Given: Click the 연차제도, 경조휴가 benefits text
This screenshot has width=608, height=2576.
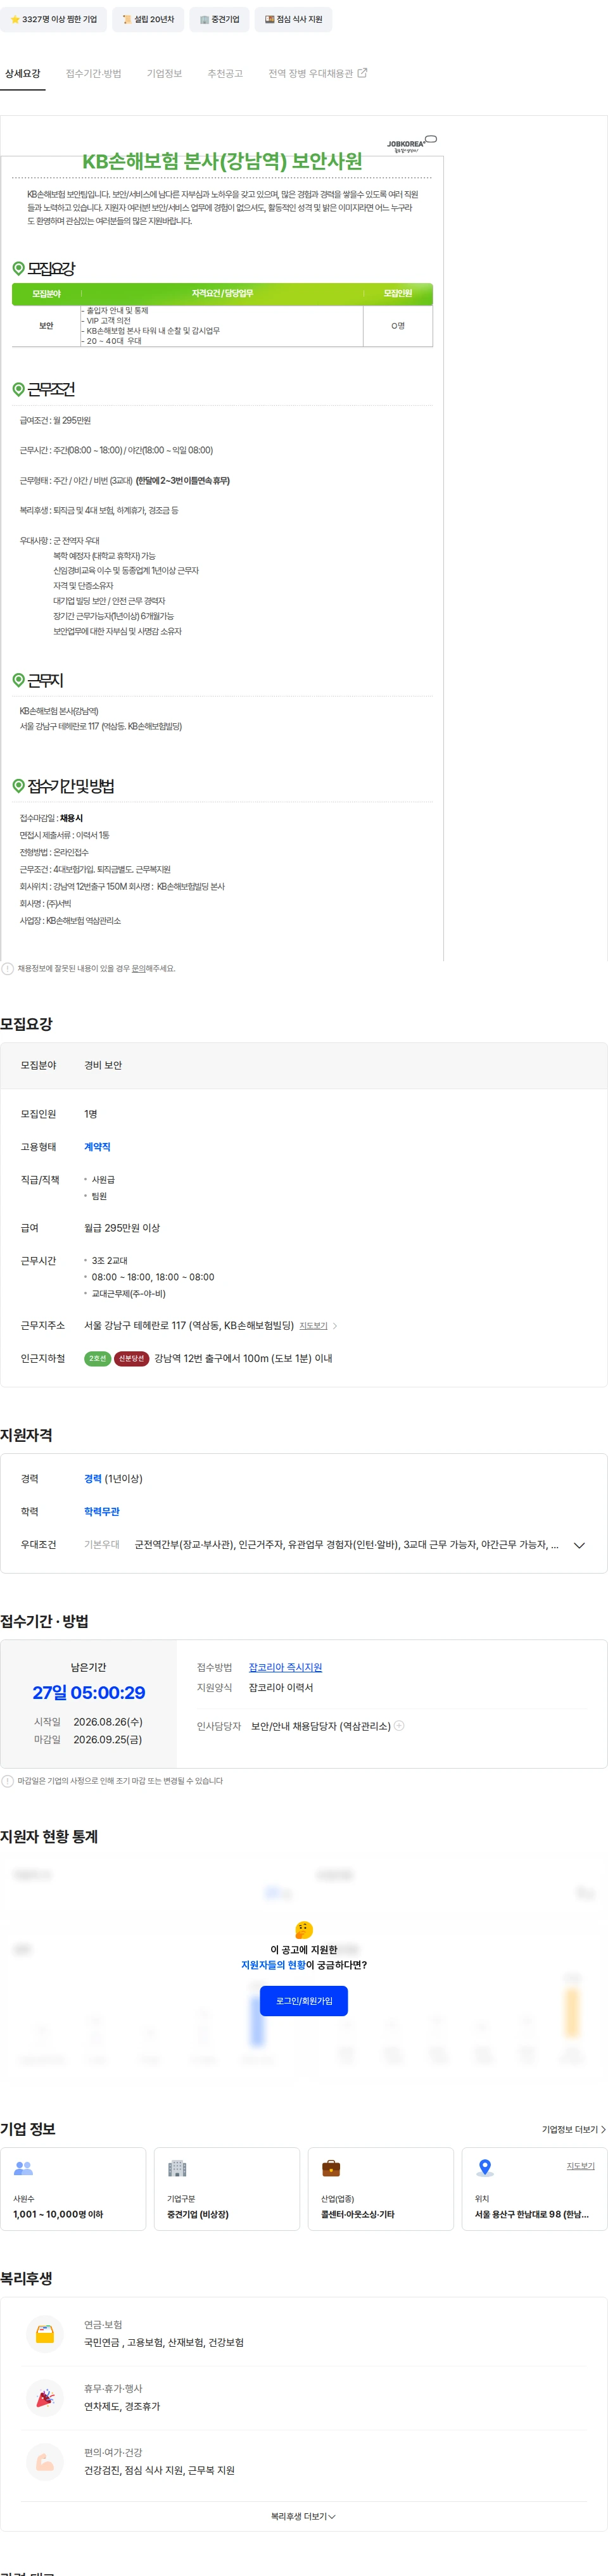Looking at the screenshot, I should point(122,2407).
